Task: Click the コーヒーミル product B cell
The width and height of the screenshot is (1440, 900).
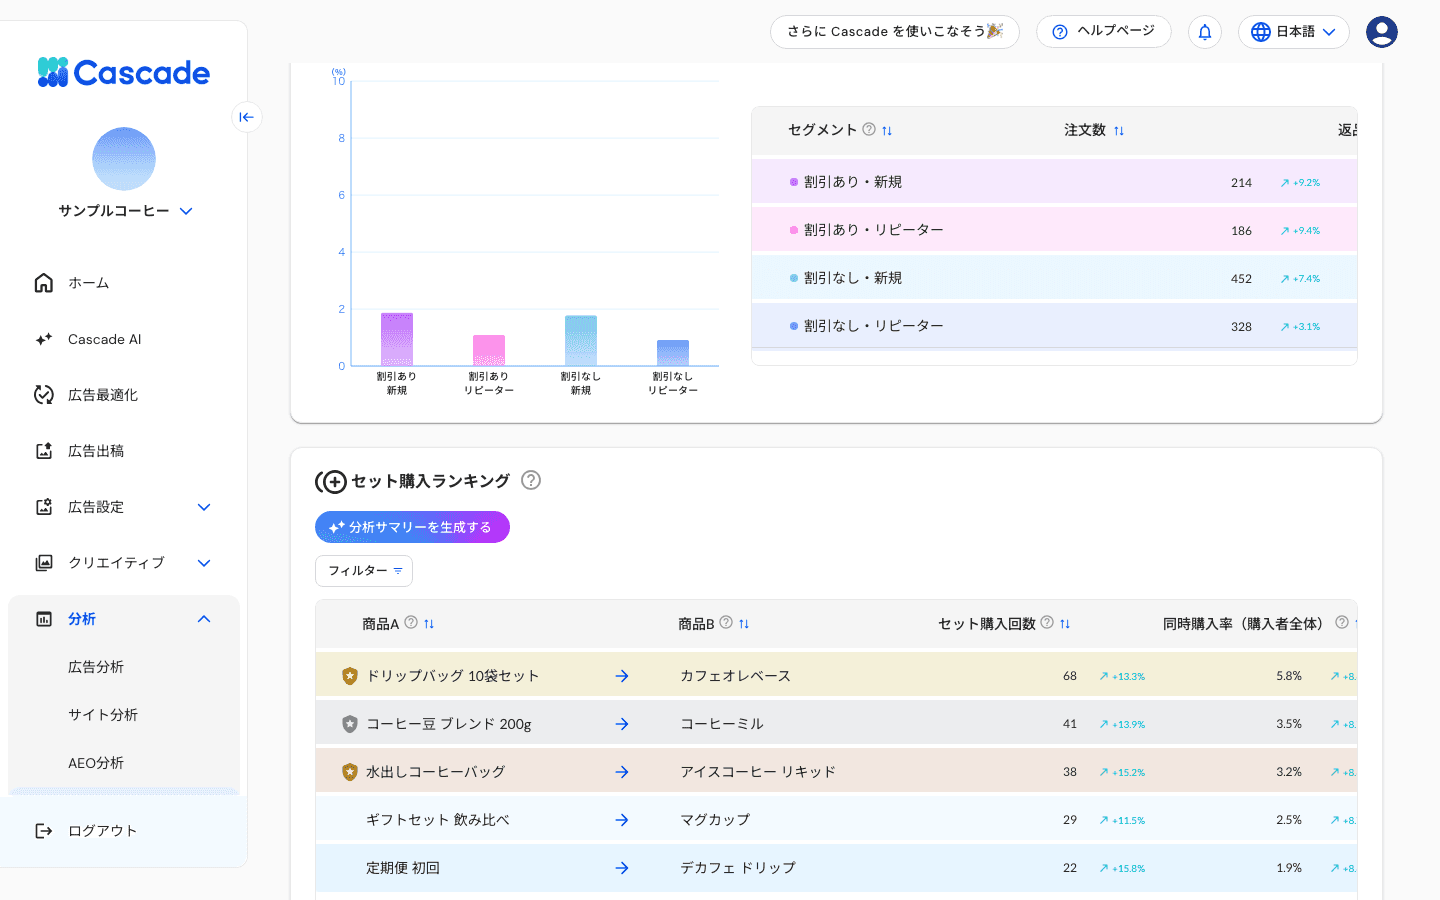Action: click(722, 724)
